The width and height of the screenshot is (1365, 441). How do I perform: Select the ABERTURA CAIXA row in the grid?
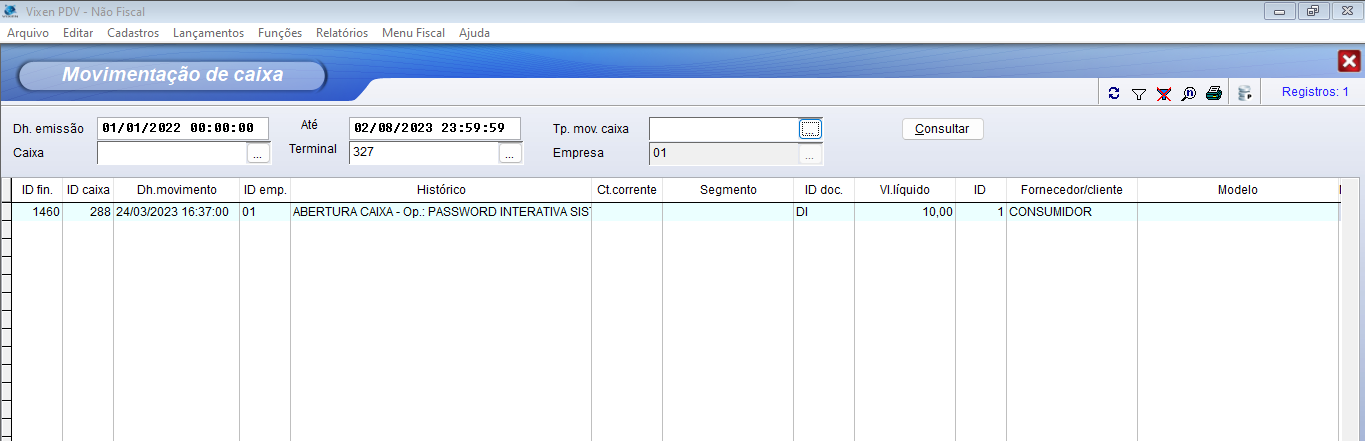[441, 212]
